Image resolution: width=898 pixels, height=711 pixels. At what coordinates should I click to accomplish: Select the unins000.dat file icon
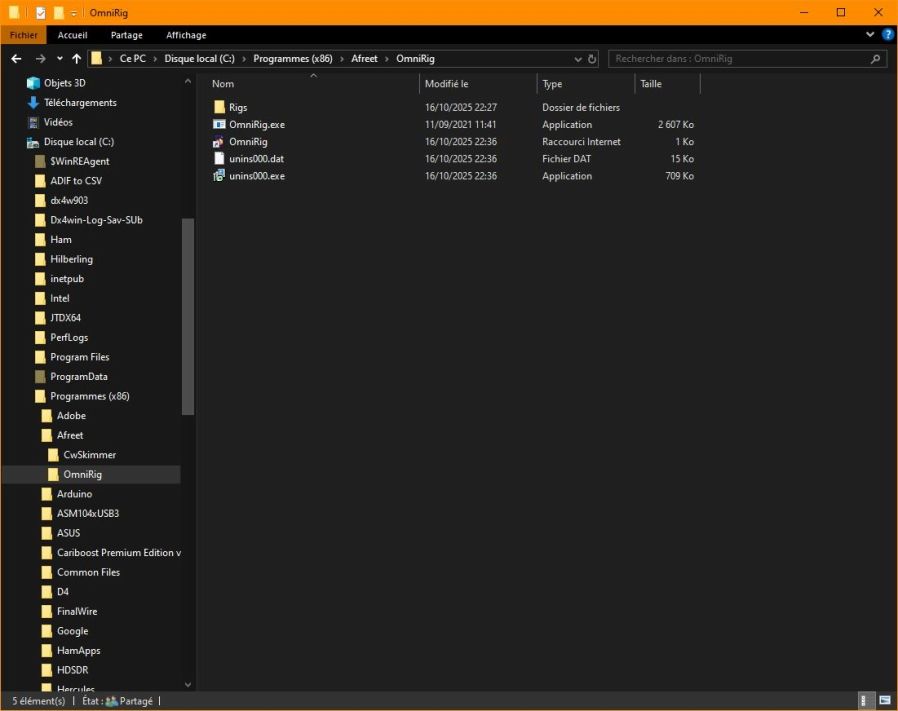point(220,159)
